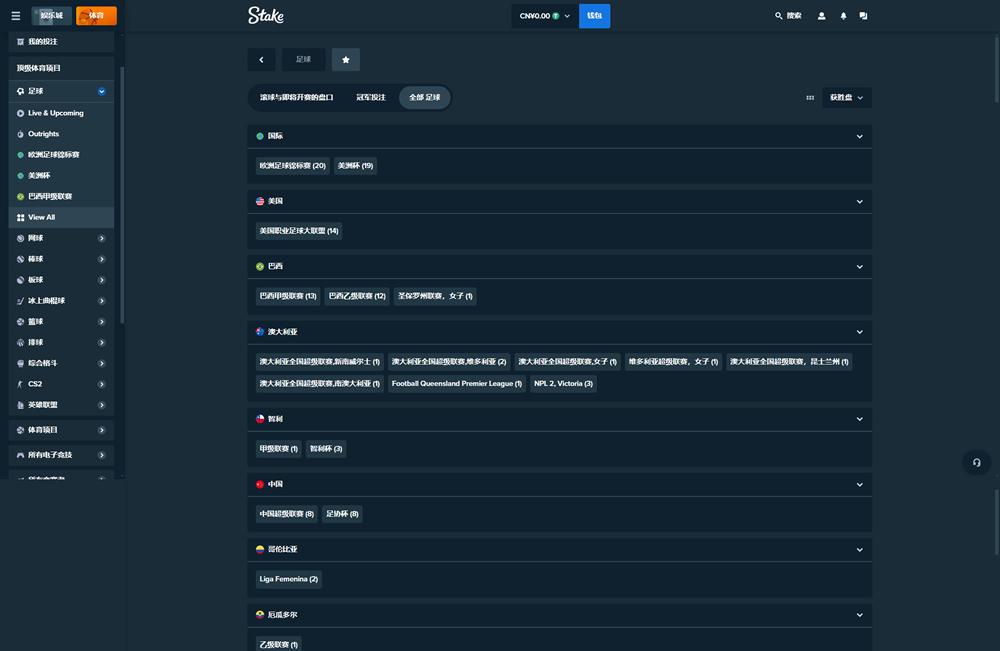Expand the 篮球 sidebar arrow
The width and height of the screenshot is (1000, 651).
point(101,322)
